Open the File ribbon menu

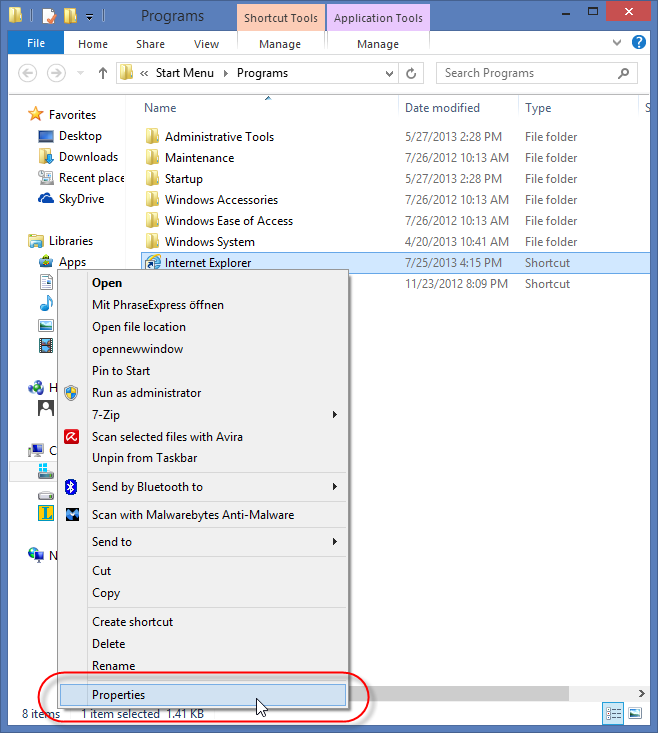pyautogui.click(x=35, y=44)
